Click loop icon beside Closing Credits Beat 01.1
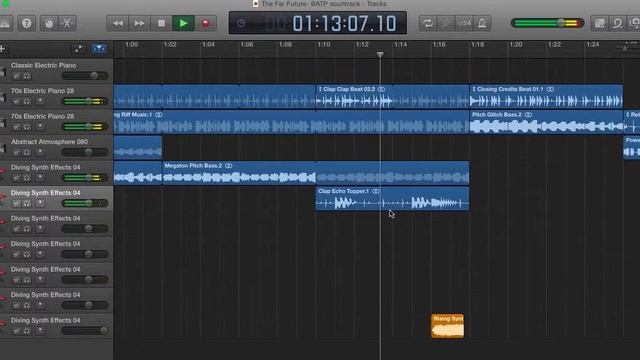 [550, 89]
